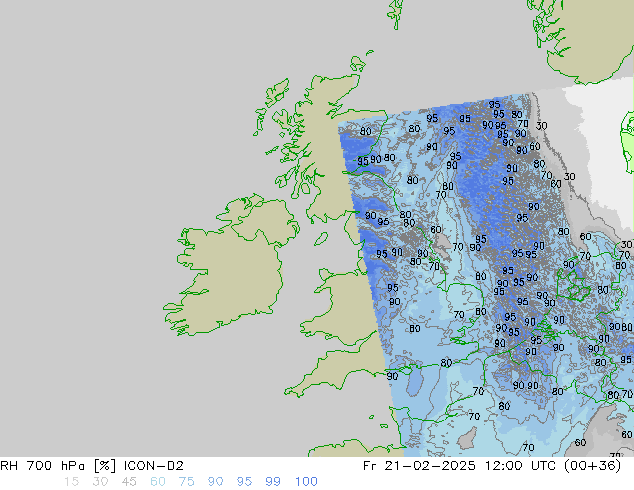Click the legend value "15"
The image size is (634, 490).
coord(71,482)
